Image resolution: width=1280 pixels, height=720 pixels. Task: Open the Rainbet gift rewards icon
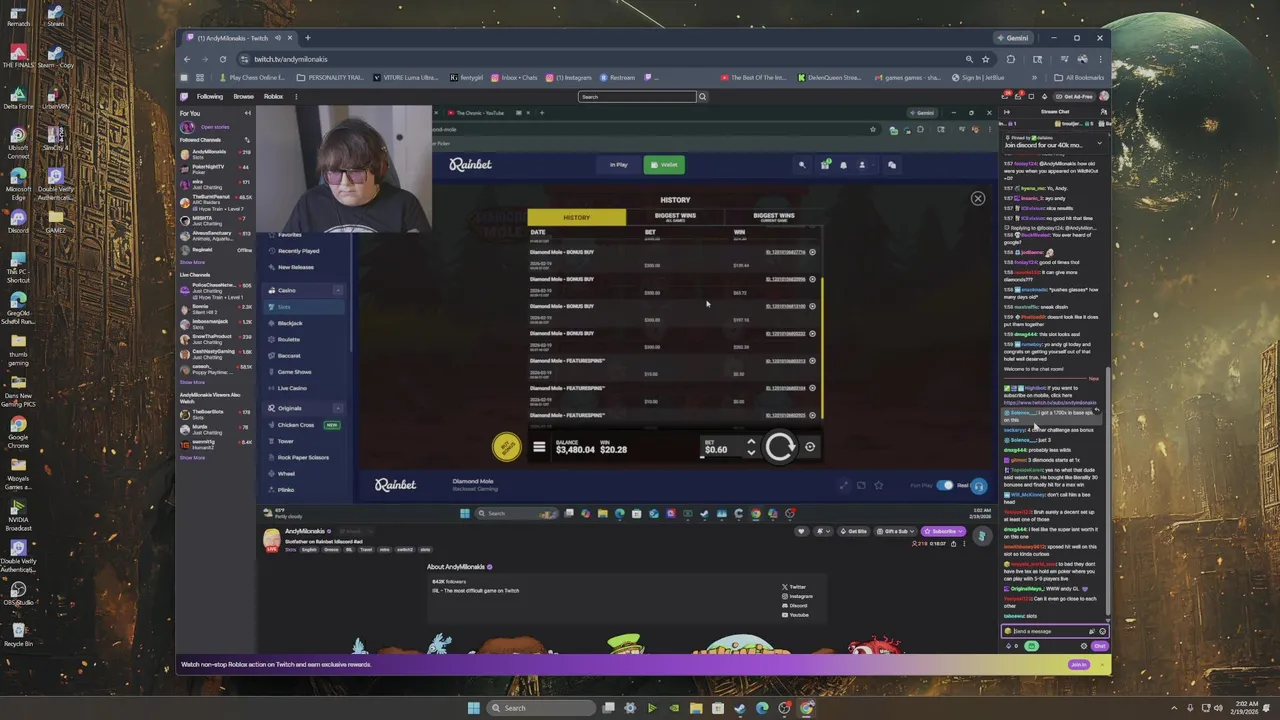(x=825, y=165)
